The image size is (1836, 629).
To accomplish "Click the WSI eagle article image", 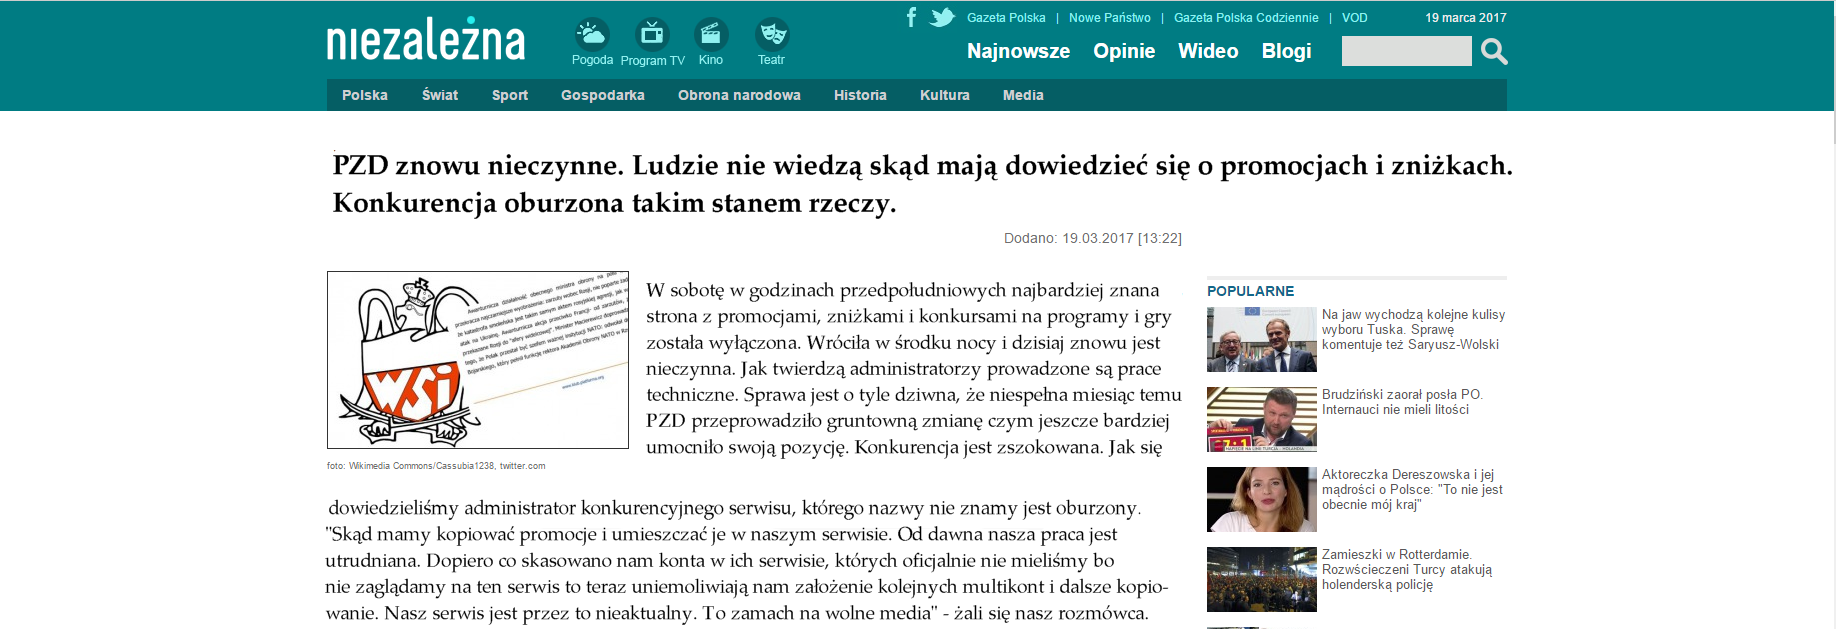I will point(478,360).
